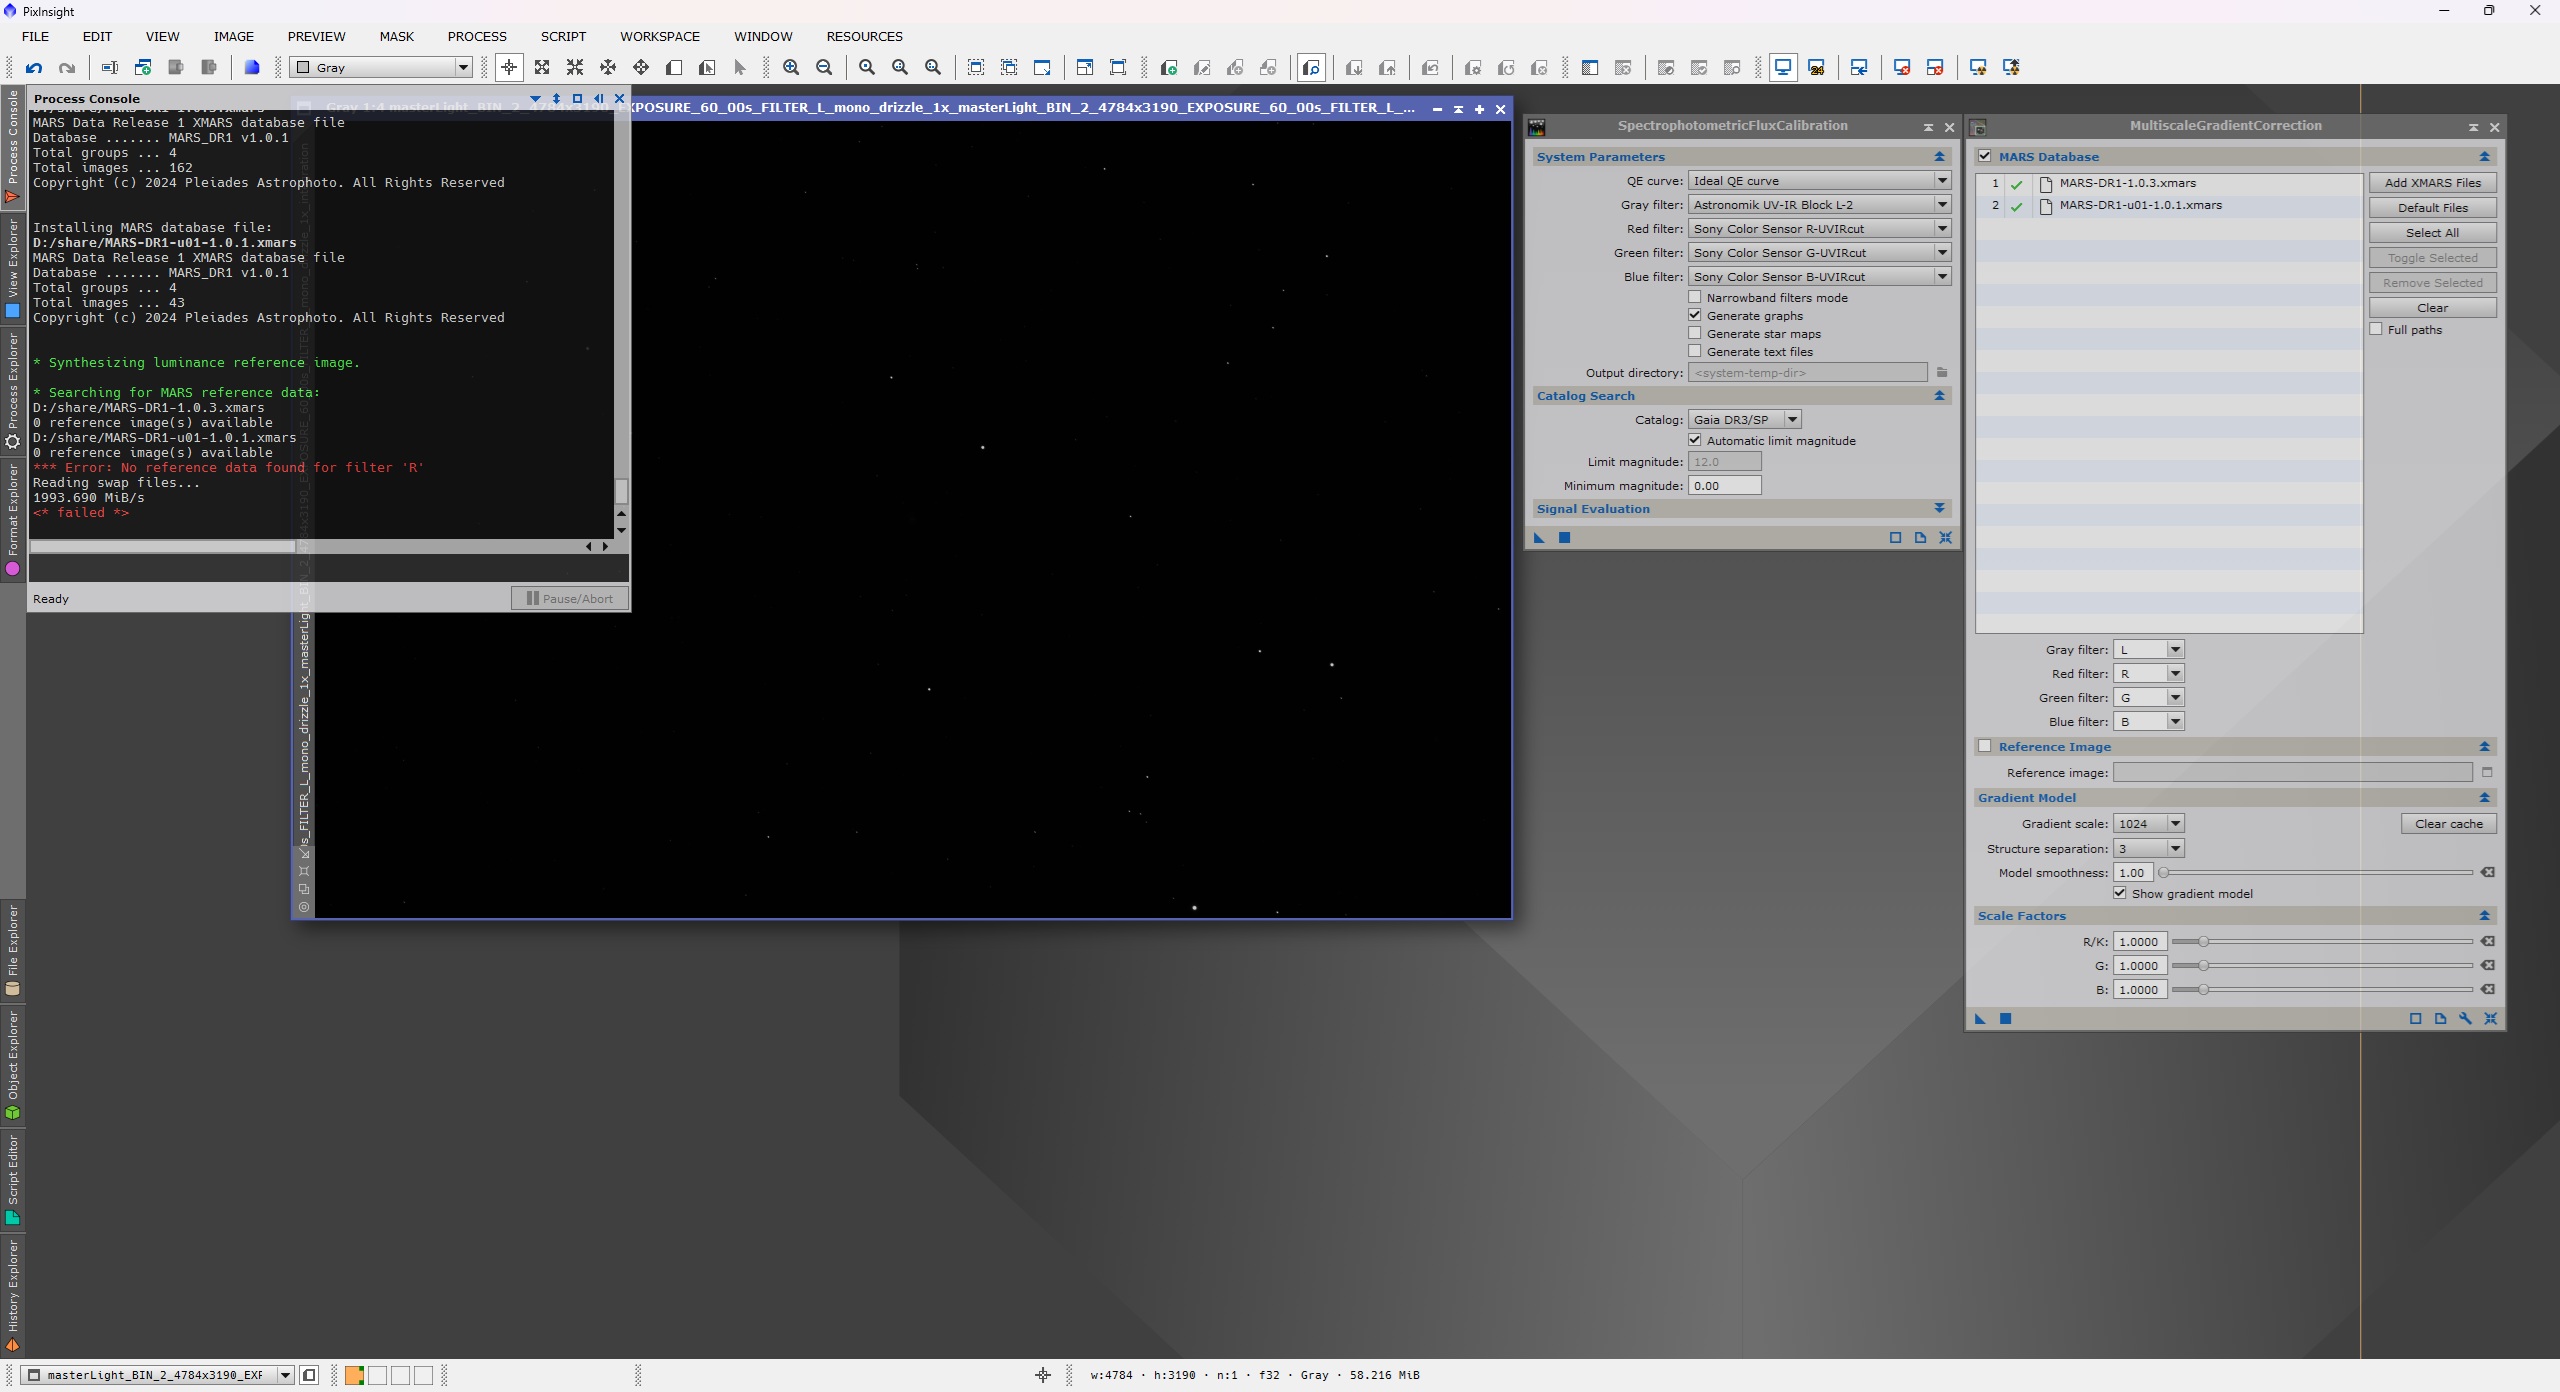Screen dimensions: 2560x1392
Task: Click the Default Files button
Action: coord(2432,208)
